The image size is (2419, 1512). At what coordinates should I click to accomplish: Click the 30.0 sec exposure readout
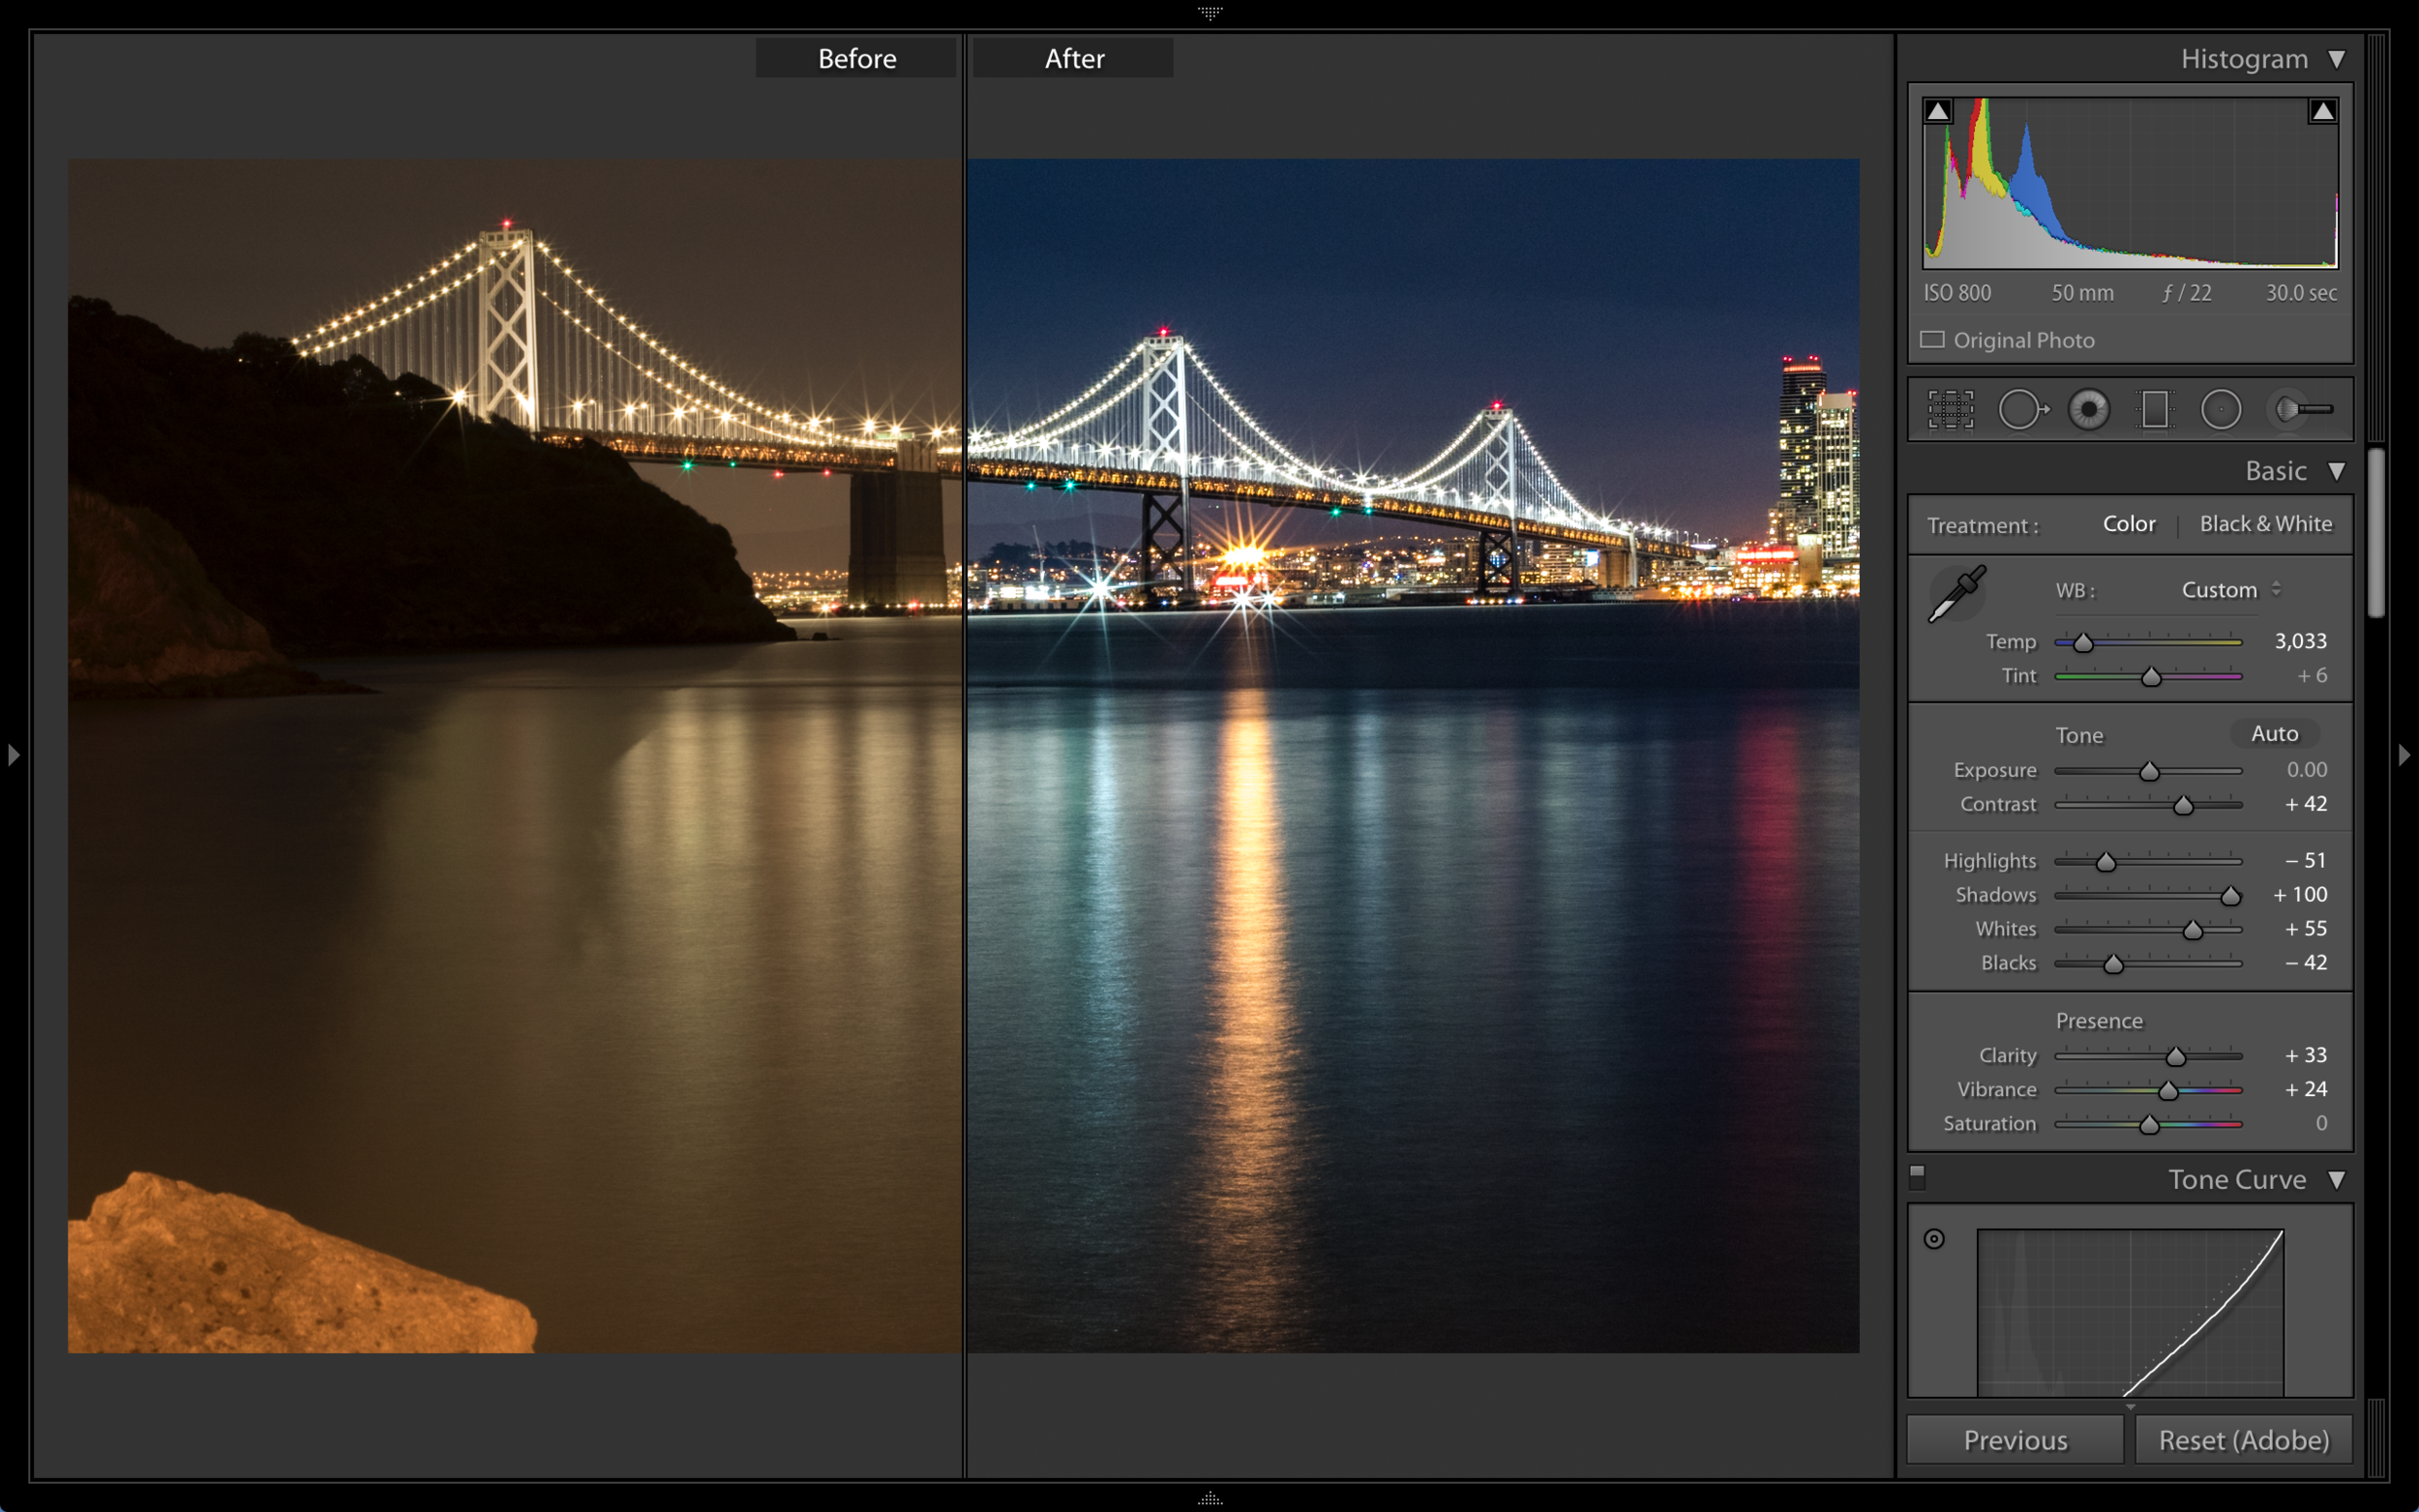pos(2301,293)
